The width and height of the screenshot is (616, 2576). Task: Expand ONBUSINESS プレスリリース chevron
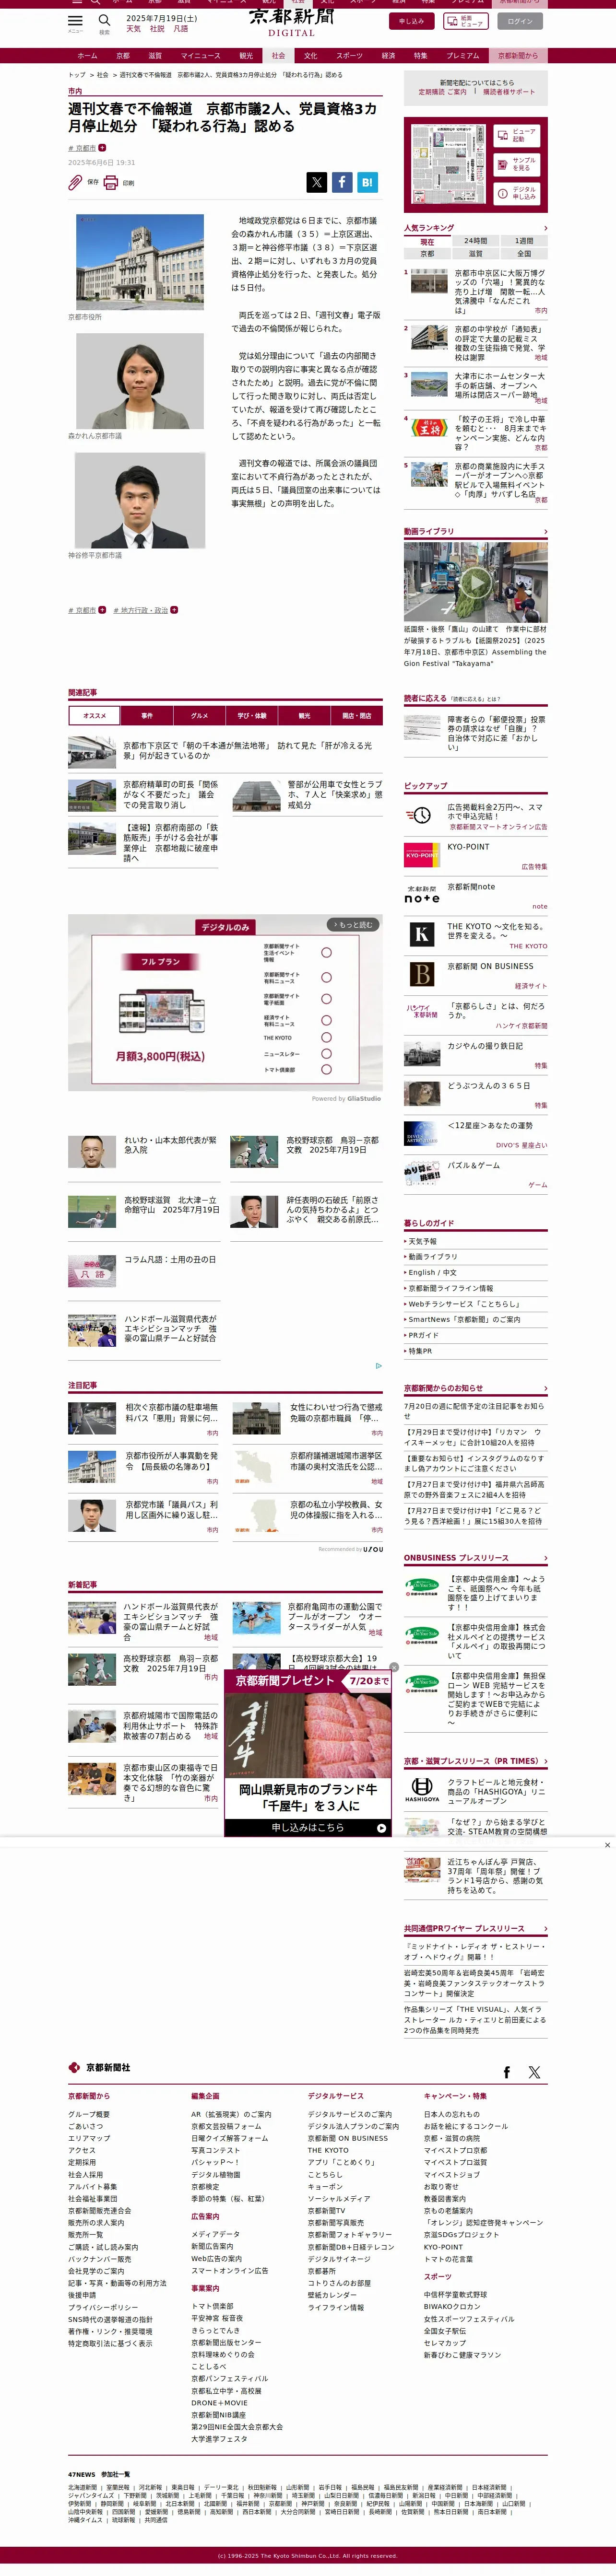point(545,1558)
